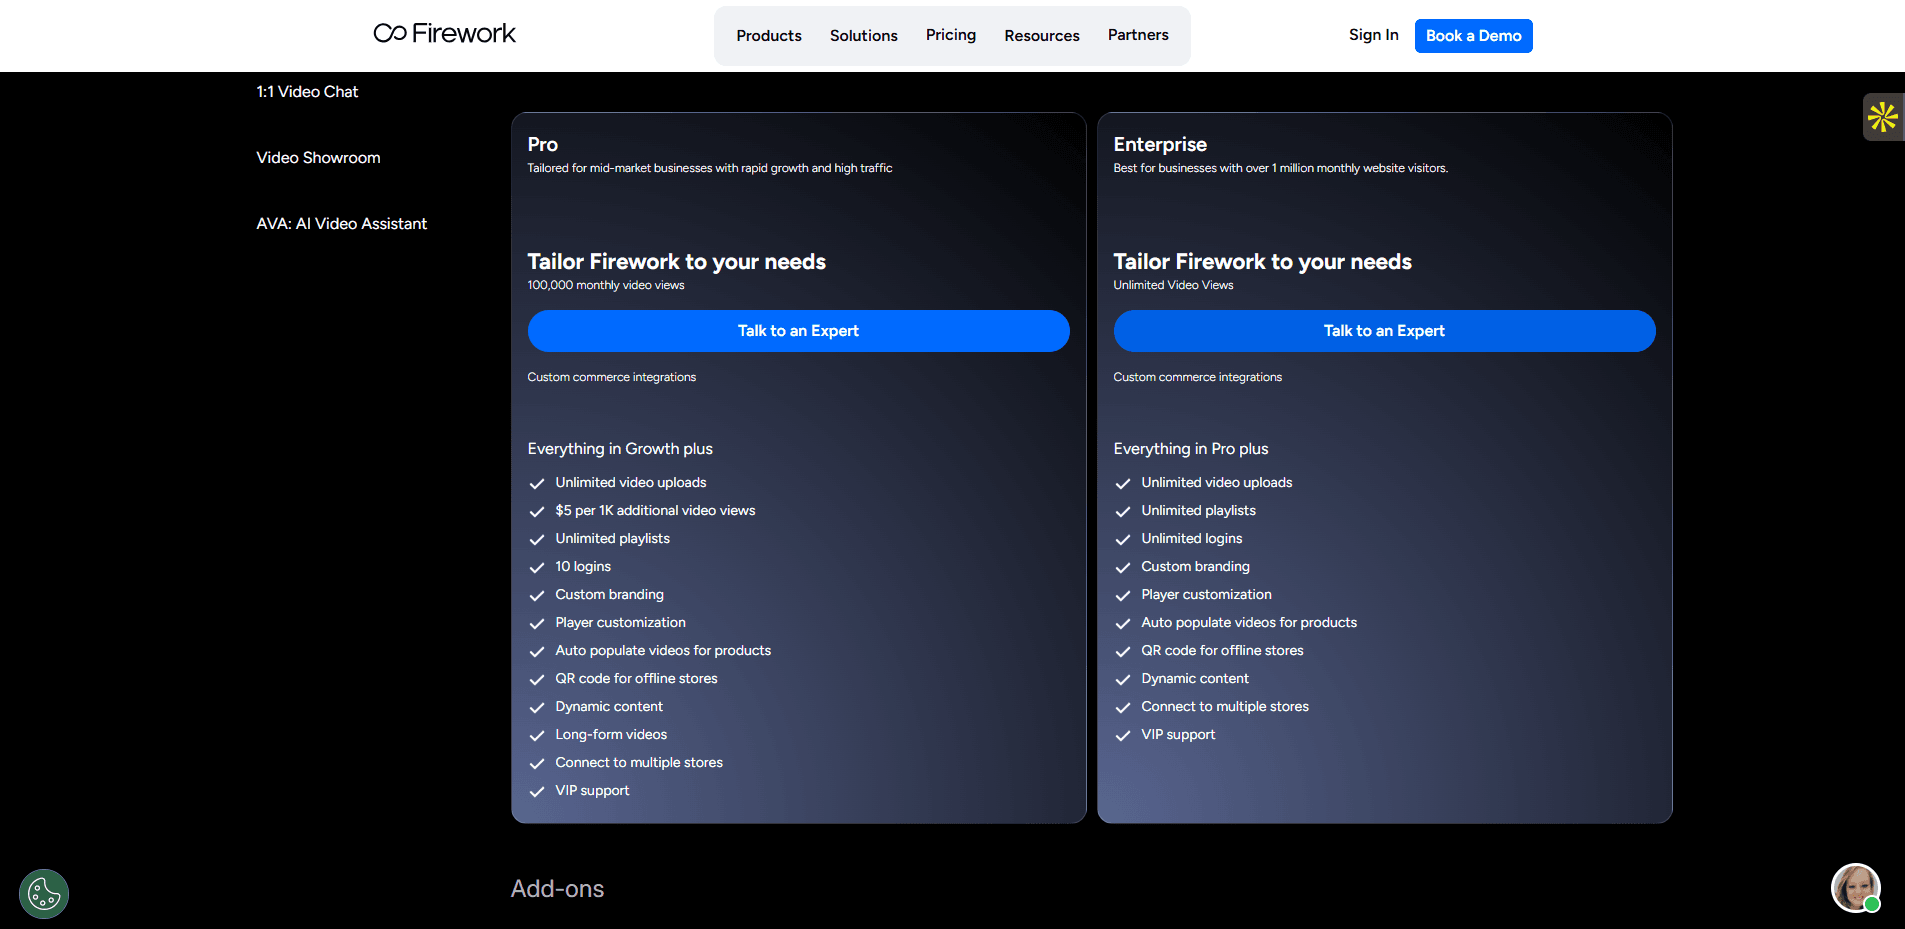Image resolution: width=1905 pixels, height=929 pixels.
Task: Click checkmark next to Pro 10 logins
Action: [x=537, y=567]
